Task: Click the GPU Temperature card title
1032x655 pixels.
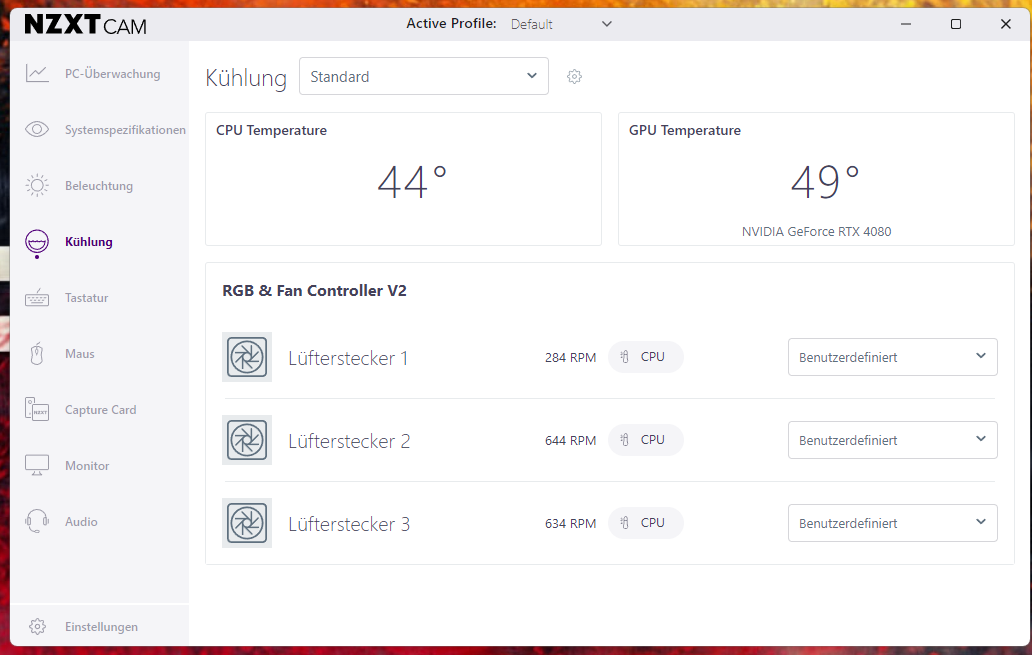Action: click(x=684, y=130)
